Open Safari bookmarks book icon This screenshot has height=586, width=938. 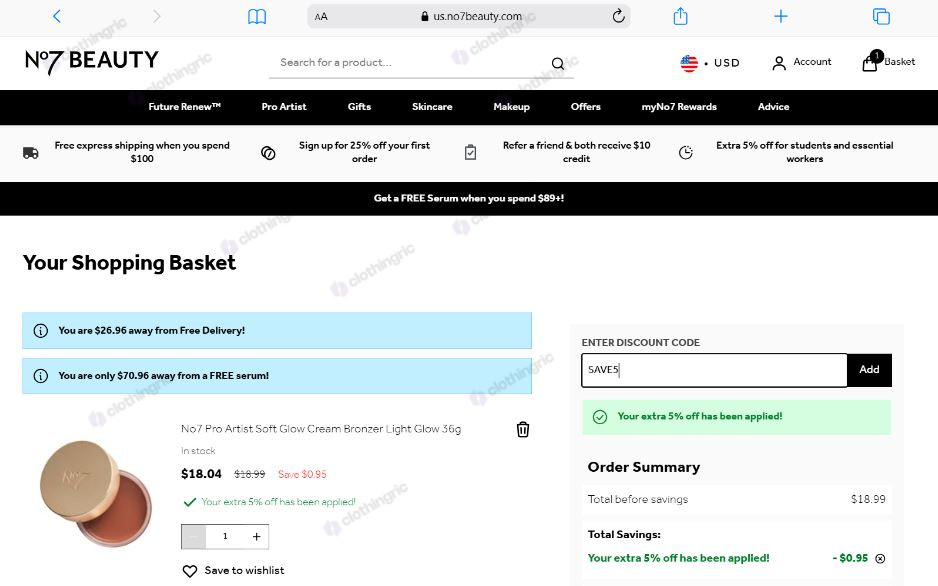click(257, 16)
